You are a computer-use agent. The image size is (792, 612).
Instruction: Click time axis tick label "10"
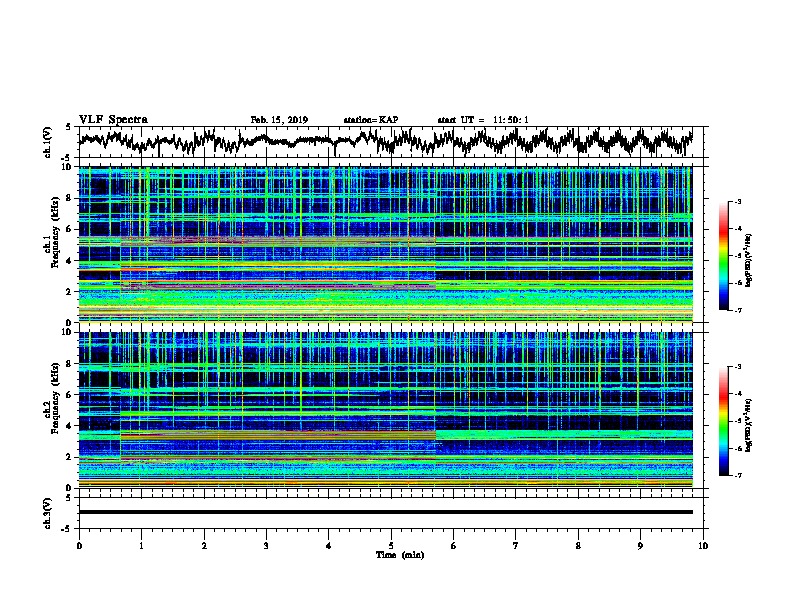[x=703, y=546]
